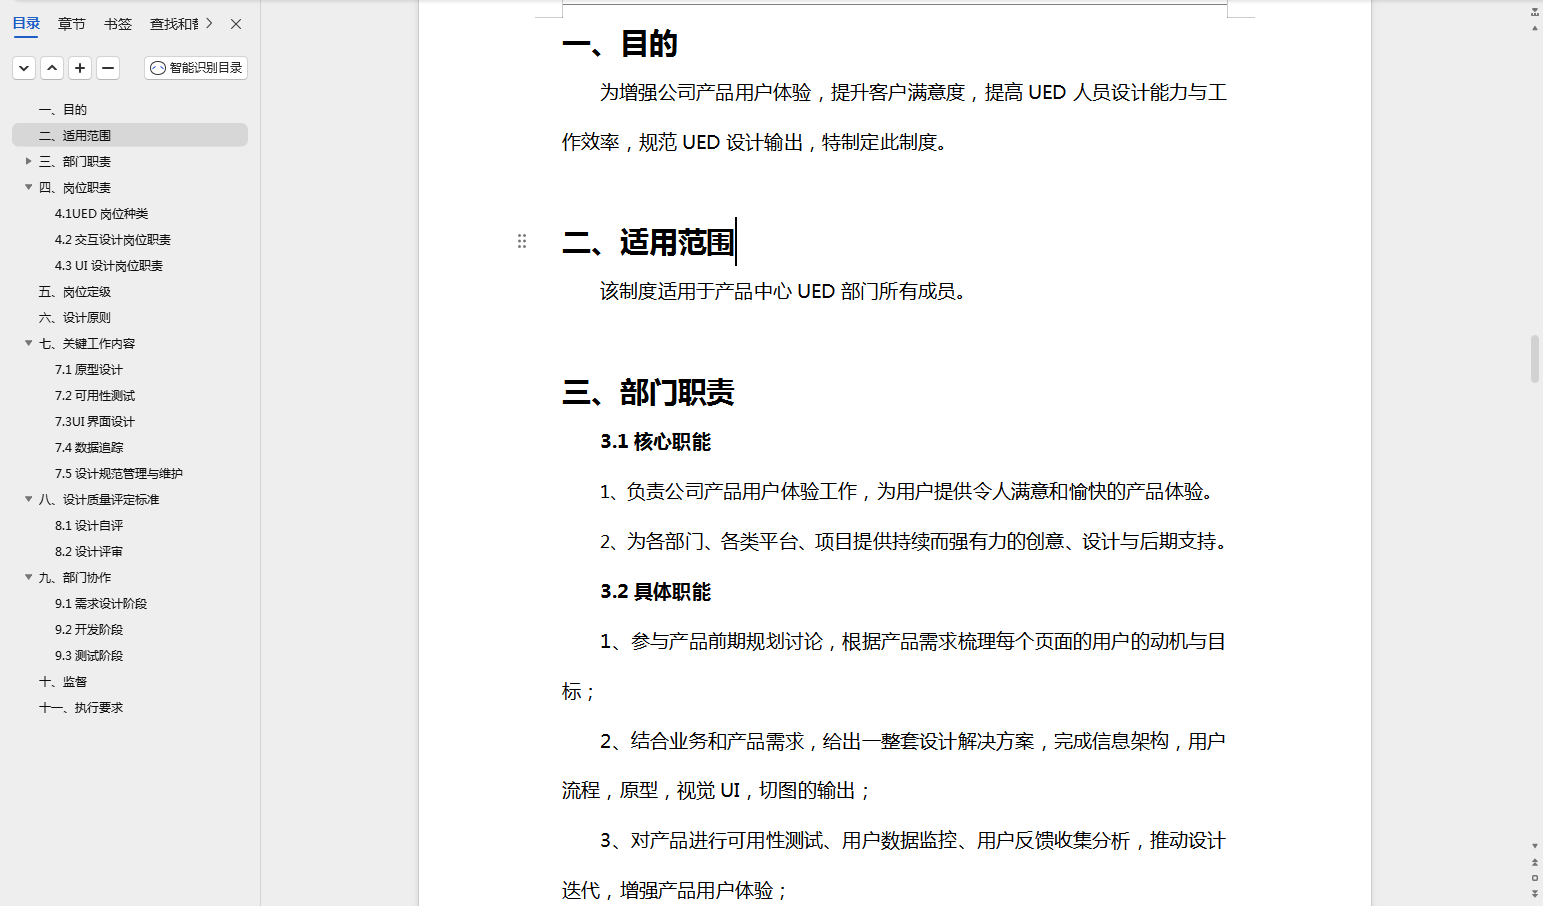Collapse outline level with down-chevron button
The image size is (1543, 906).
(x=24, y=68)
